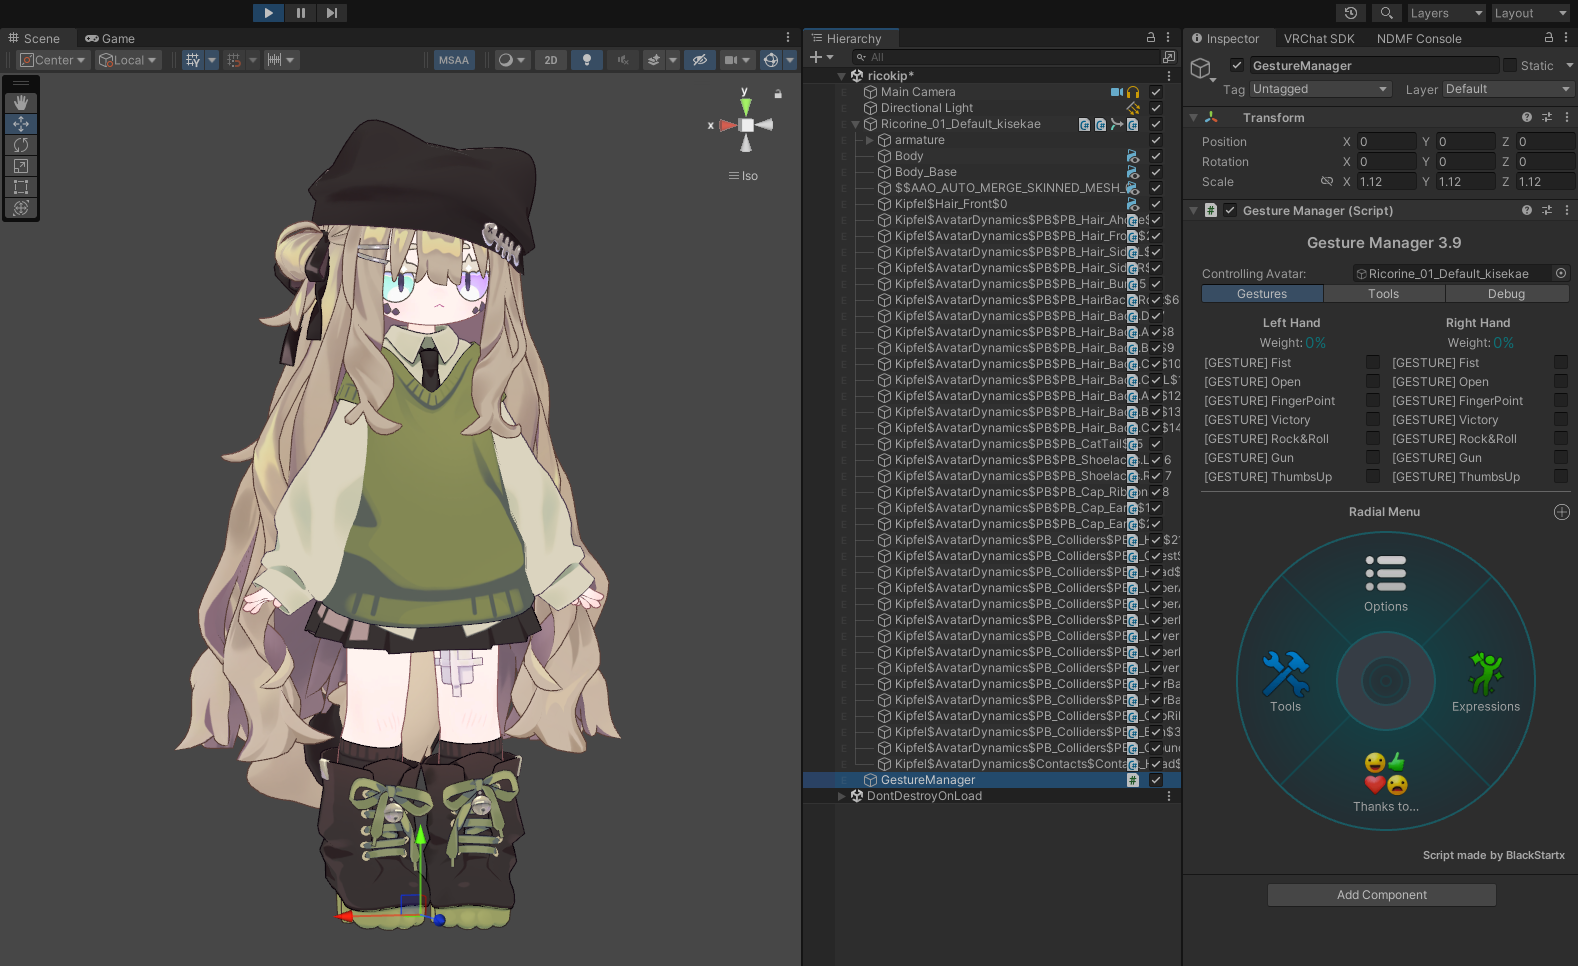The image size is (1578, 966).
Task: Click Expressions in the radial menu
Action: point(1486,682)
